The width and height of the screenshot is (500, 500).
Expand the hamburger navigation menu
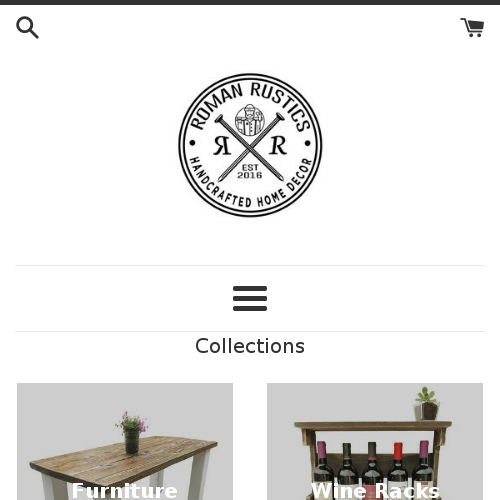250,298
